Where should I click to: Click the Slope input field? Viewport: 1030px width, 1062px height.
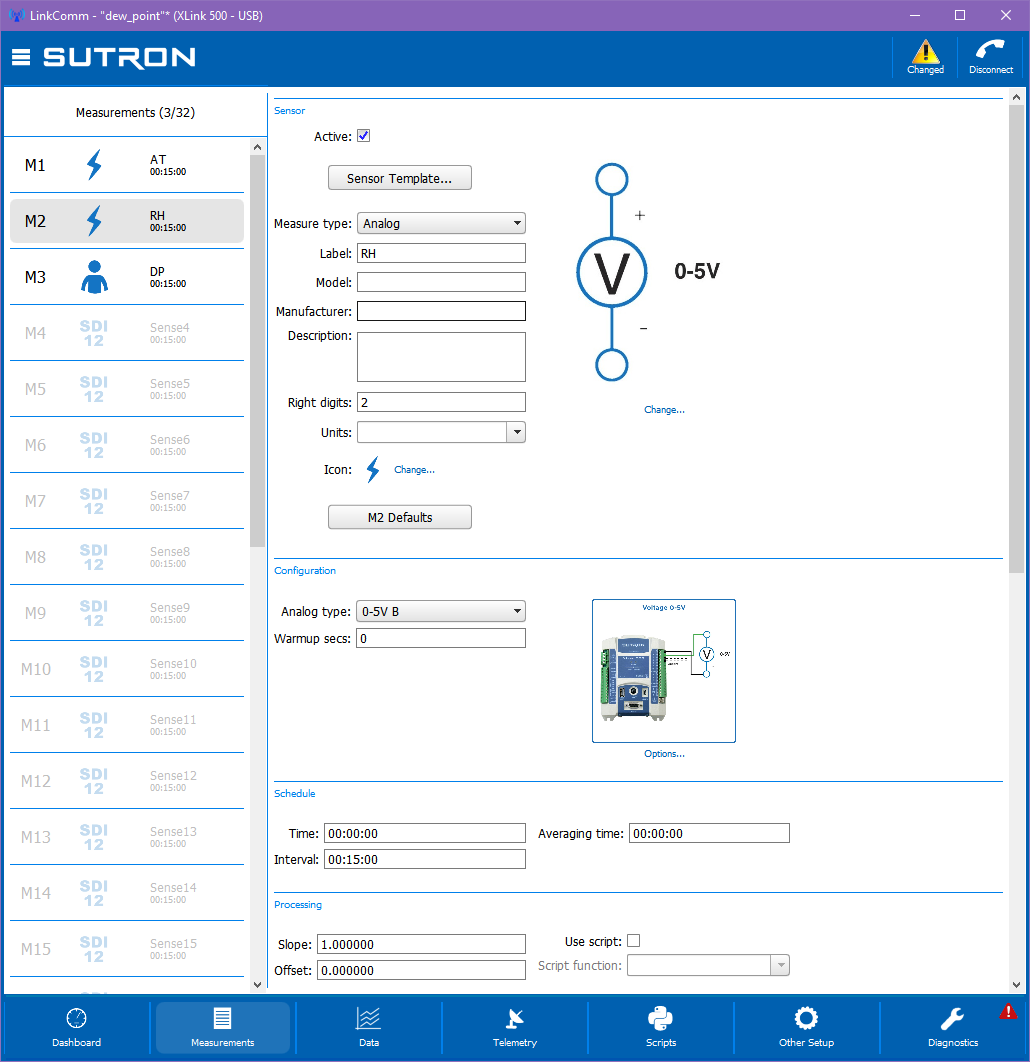(421, 944)
